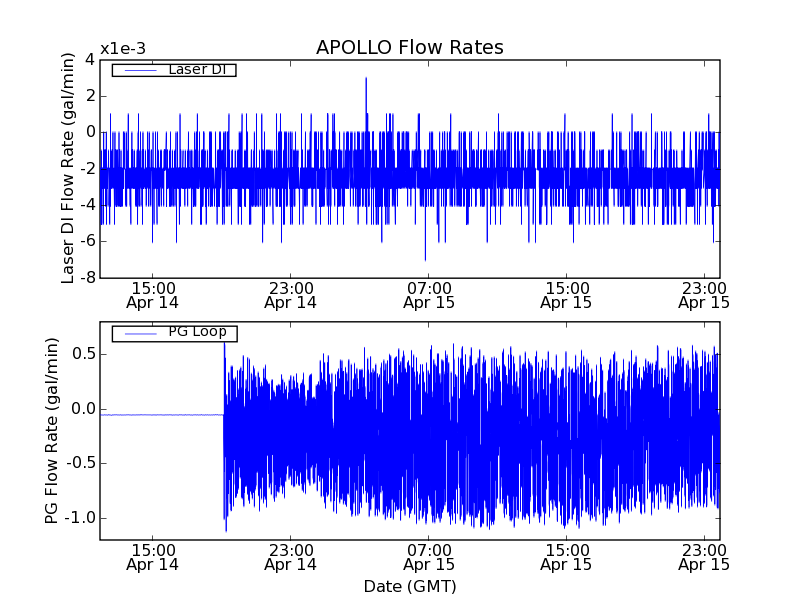This screenshot has width=800, height=600.
Task: Click top plot's "07:00 Apr 15" tick label
Action: coord(429,294)
